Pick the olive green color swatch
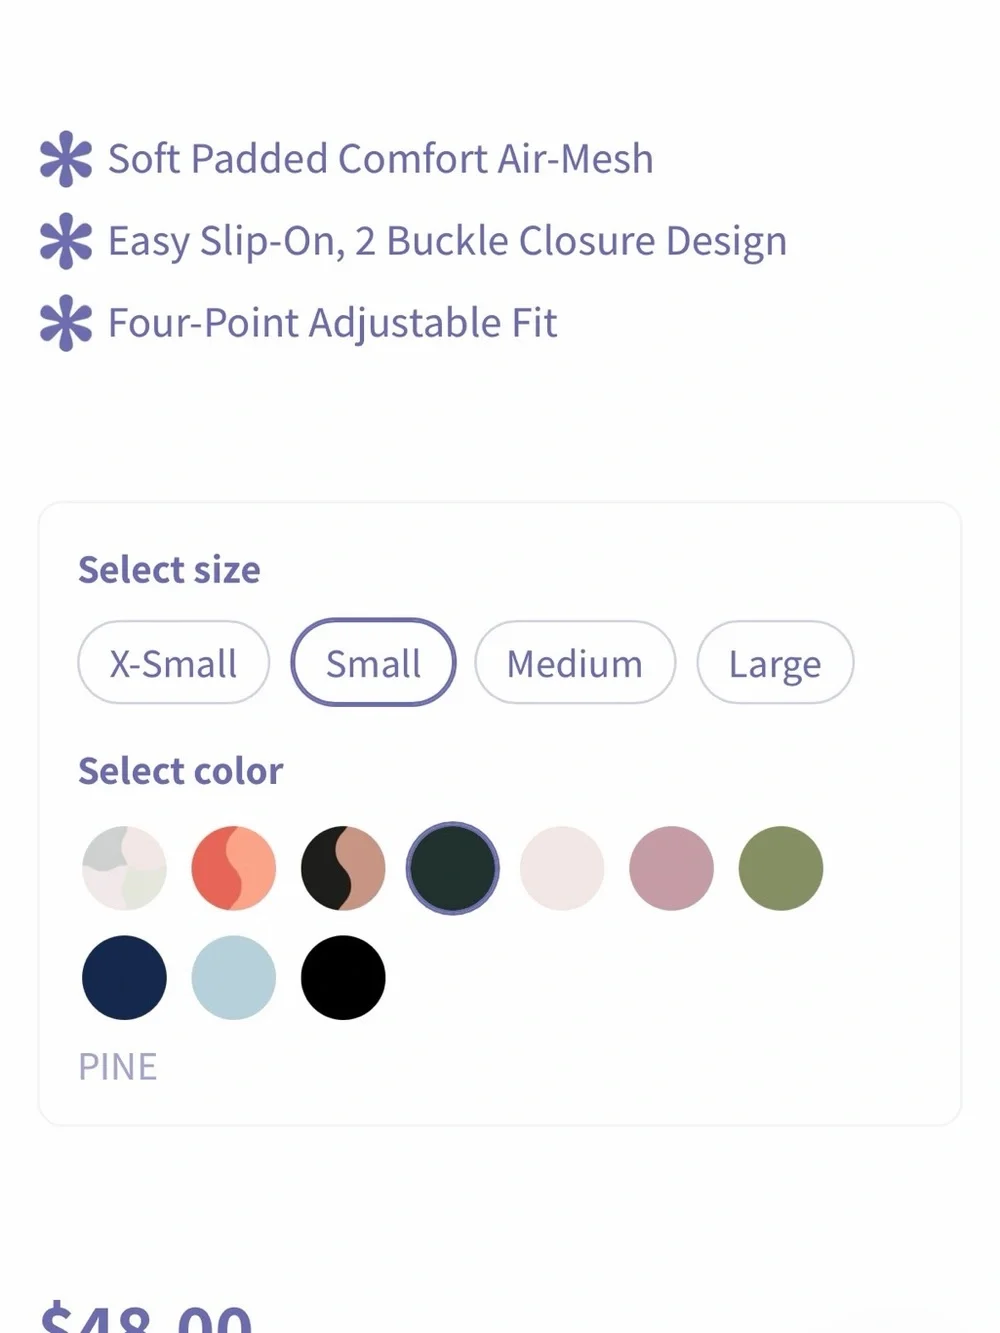The image size is (1000, 1333). pyautogui.click(x=781, y=868)
